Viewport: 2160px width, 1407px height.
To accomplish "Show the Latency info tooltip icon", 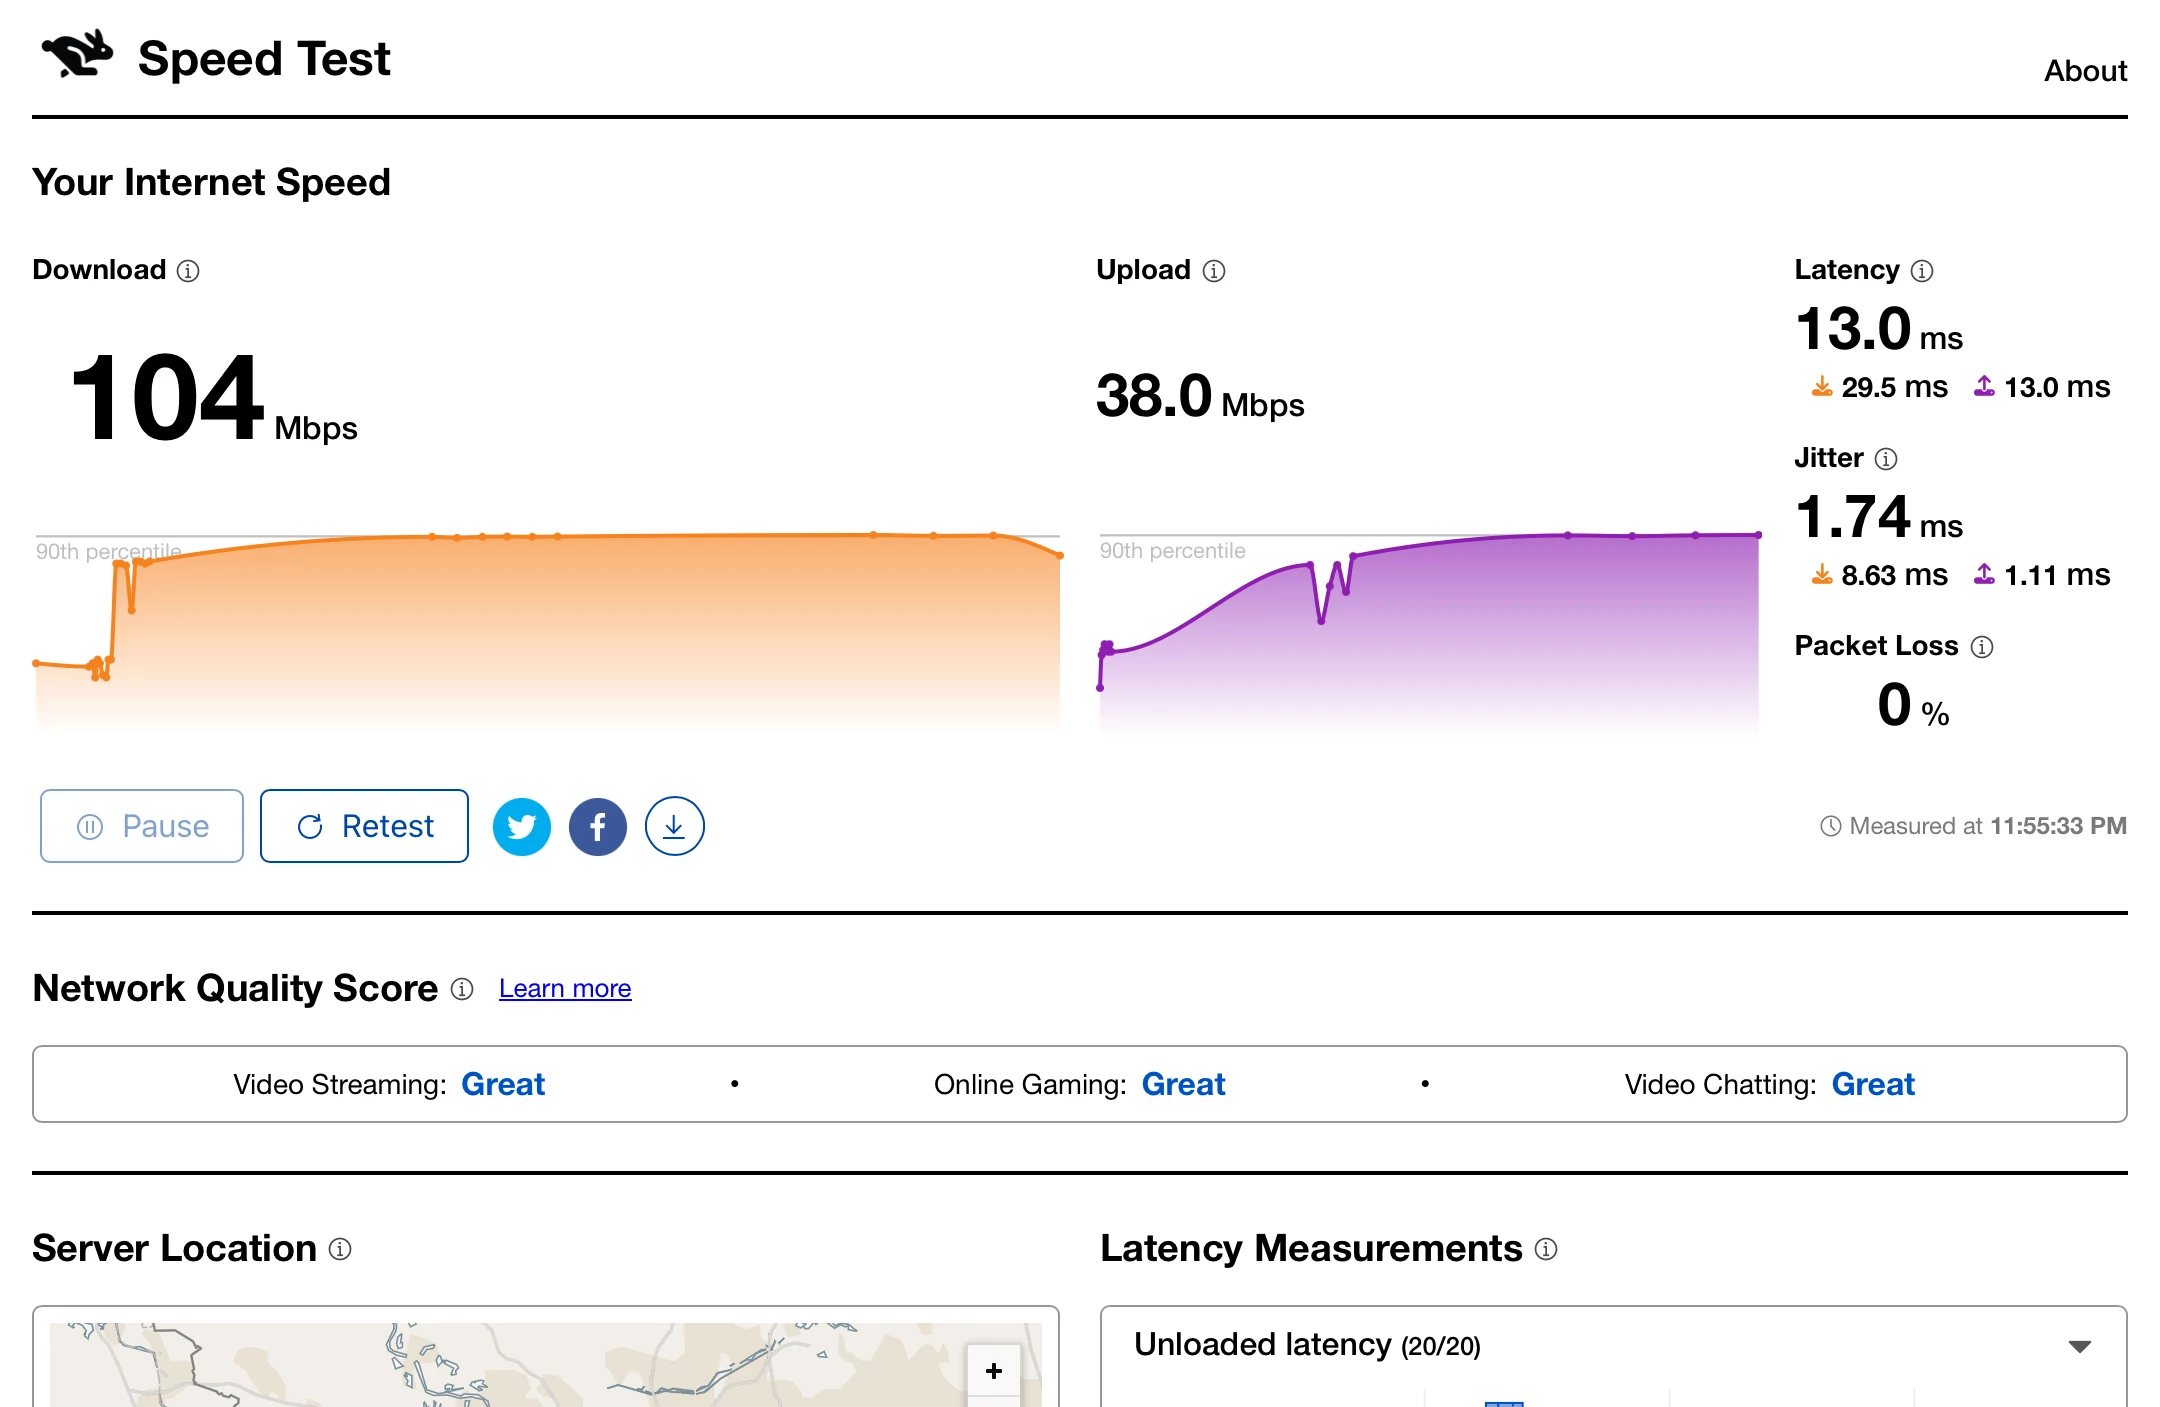I will coord(1922,271).
